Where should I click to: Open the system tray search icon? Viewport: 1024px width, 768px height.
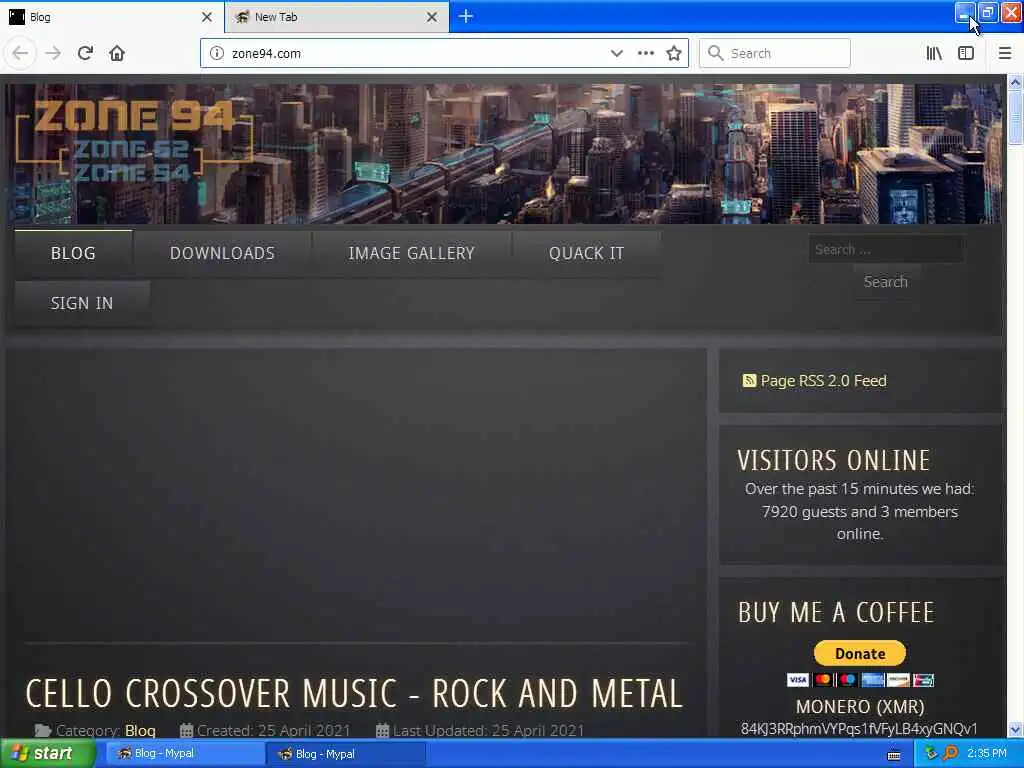point(950,753)
